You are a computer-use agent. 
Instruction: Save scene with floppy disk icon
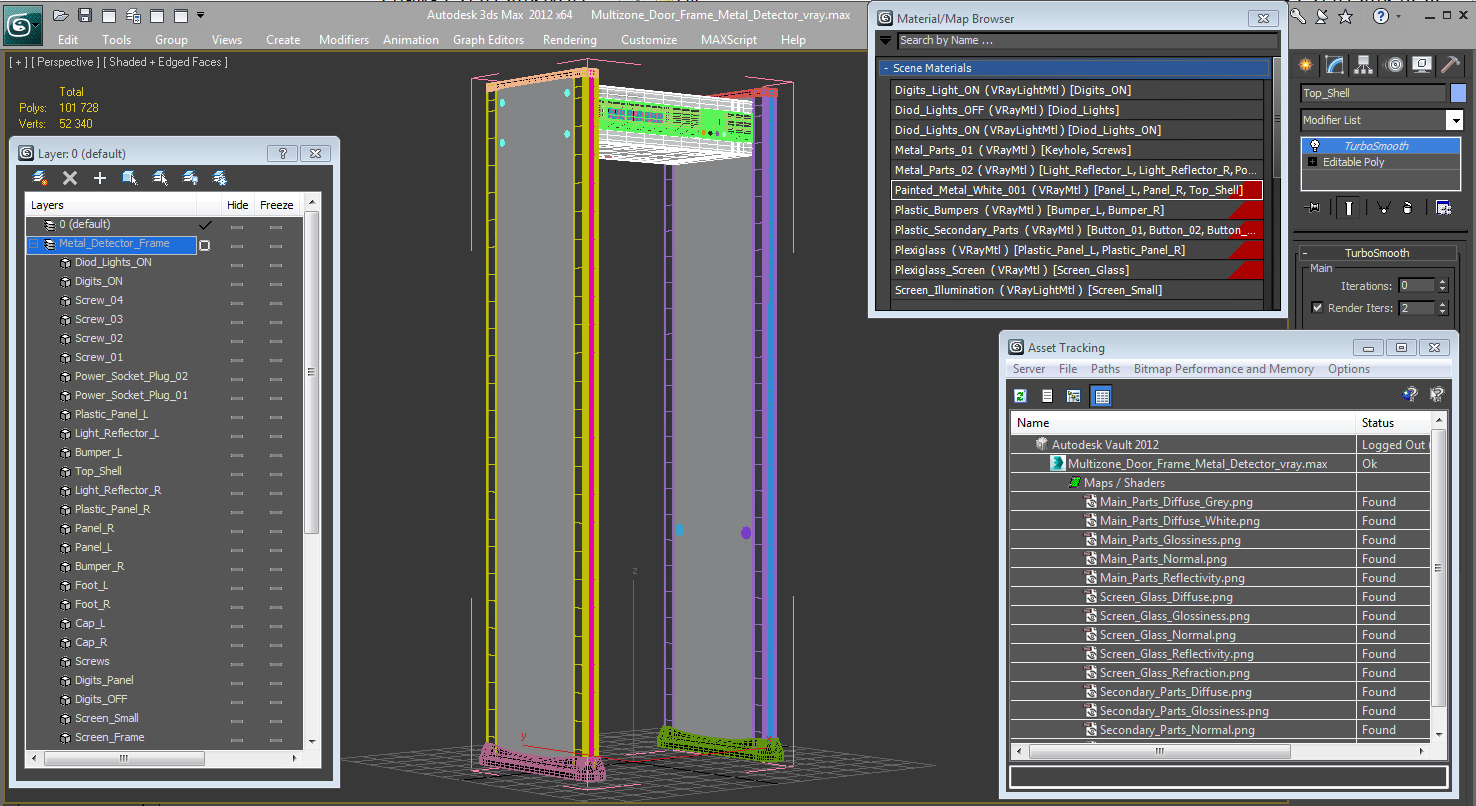coord(85,15)
